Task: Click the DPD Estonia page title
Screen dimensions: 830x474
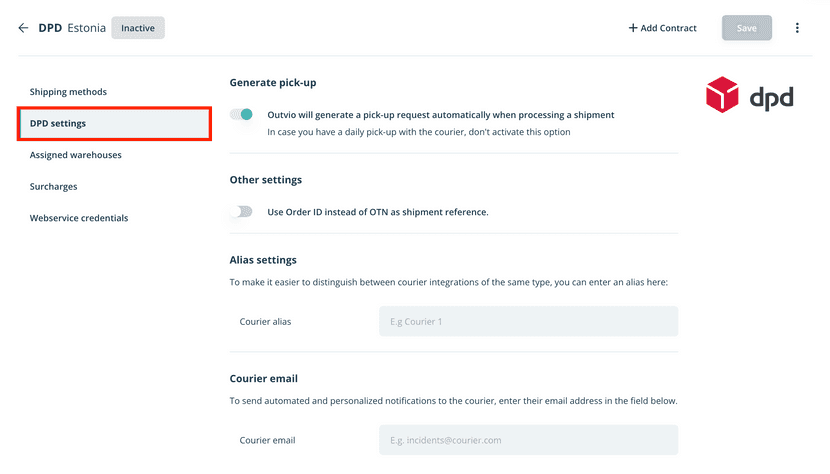Action: pyautogui.click(x=72, y=28)
